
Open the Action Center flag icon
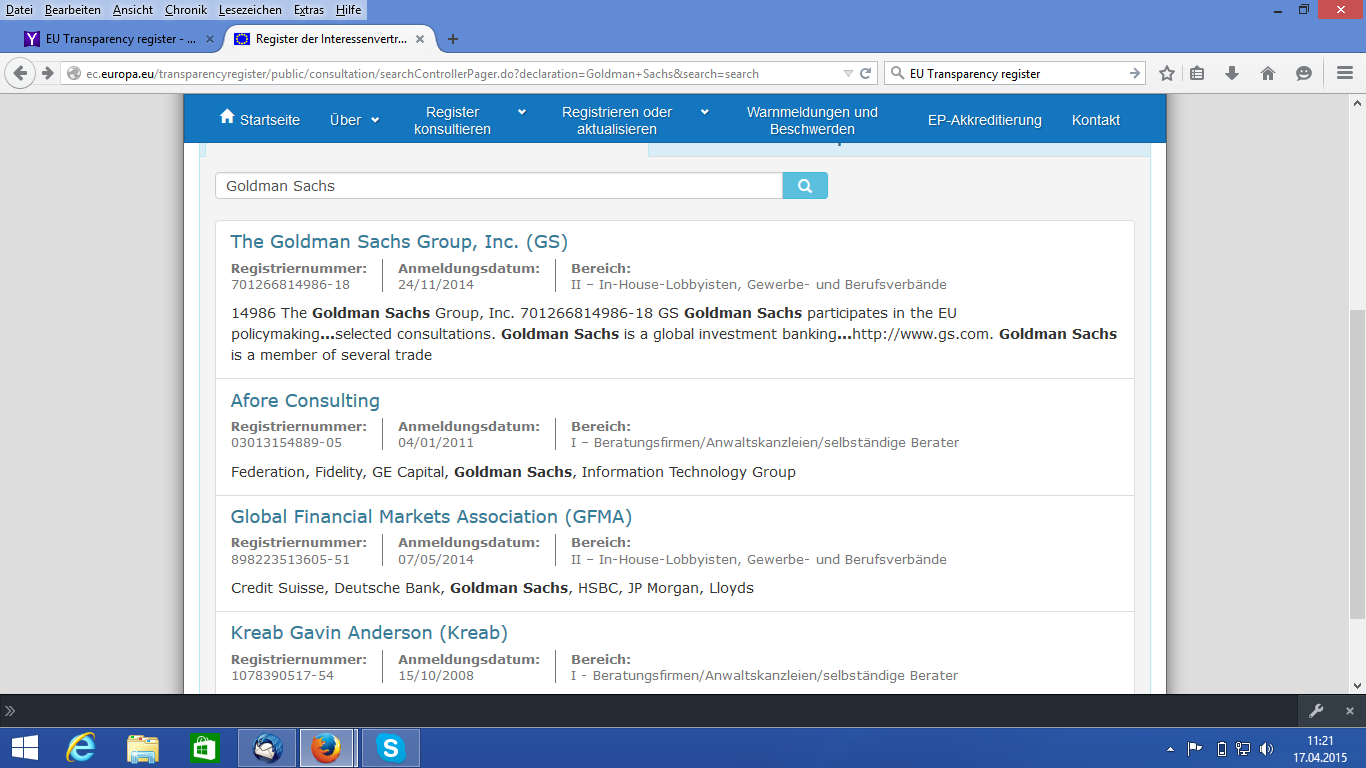tap(1194, 748)
